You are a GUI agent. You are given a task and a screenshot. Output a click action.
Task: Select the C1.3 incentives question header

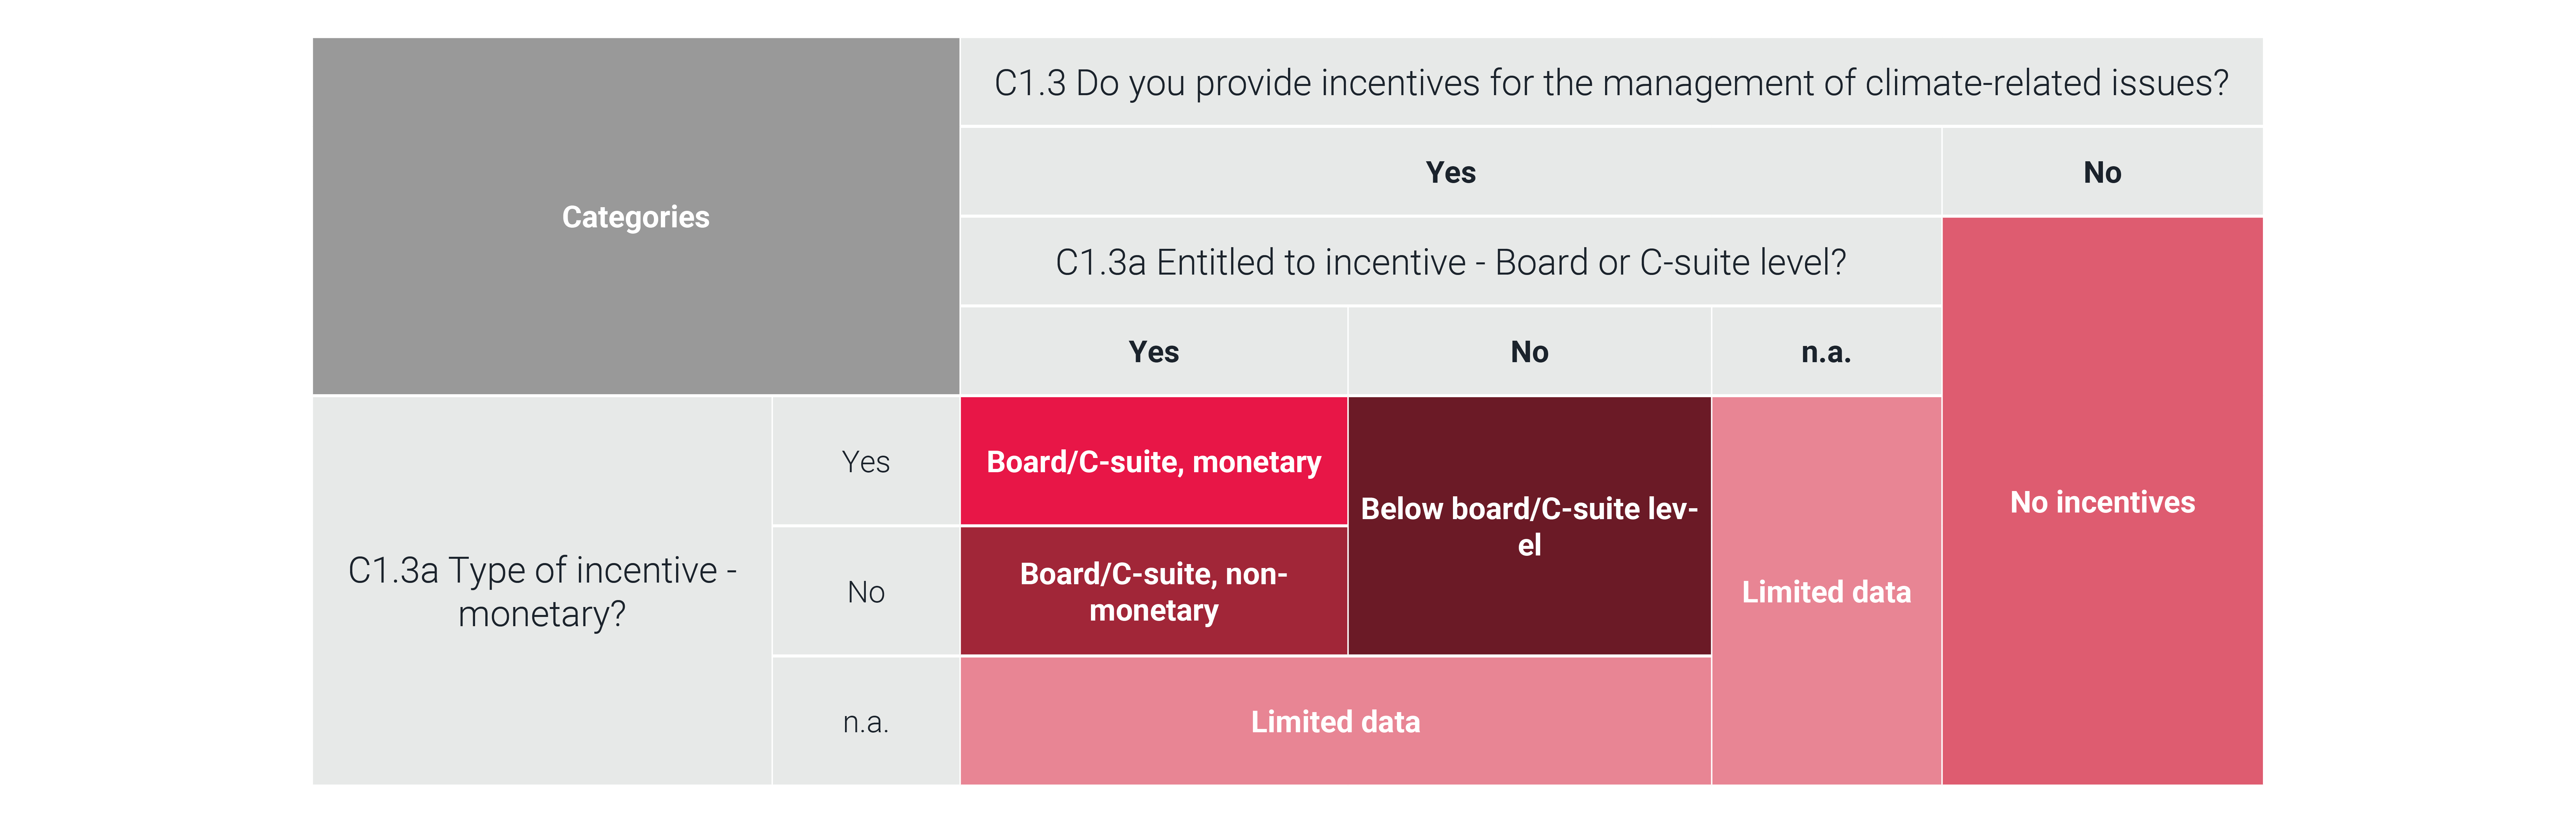1611,82
